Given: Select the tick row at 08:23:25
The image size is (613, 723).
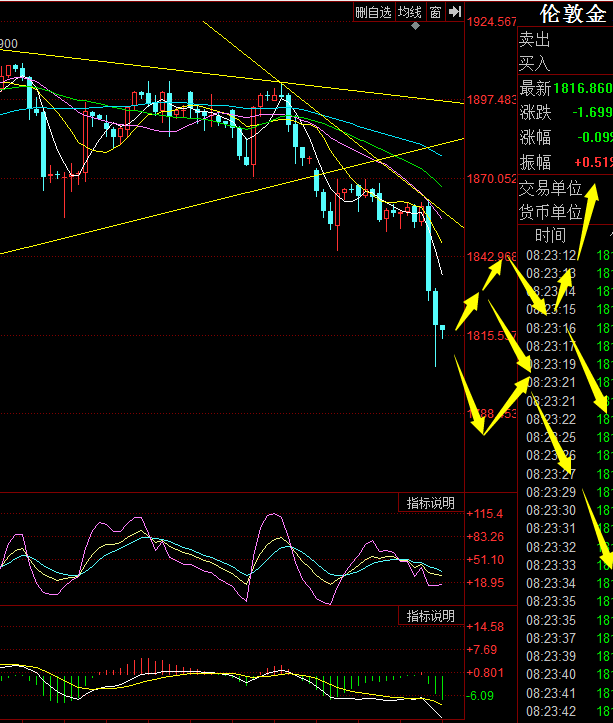Looking at the screenshot, I should [569, 437].
